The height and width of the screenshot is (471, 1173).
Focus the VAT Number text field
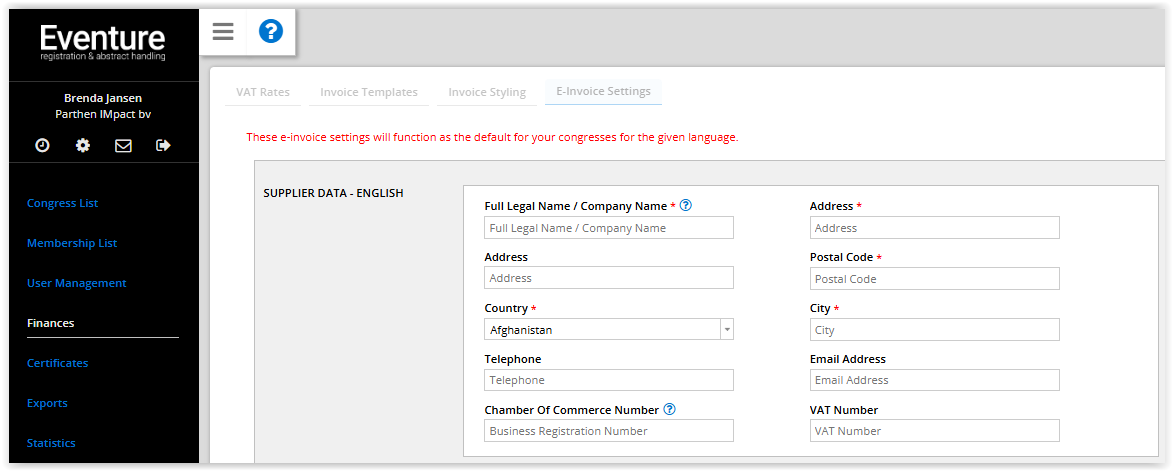934,431
